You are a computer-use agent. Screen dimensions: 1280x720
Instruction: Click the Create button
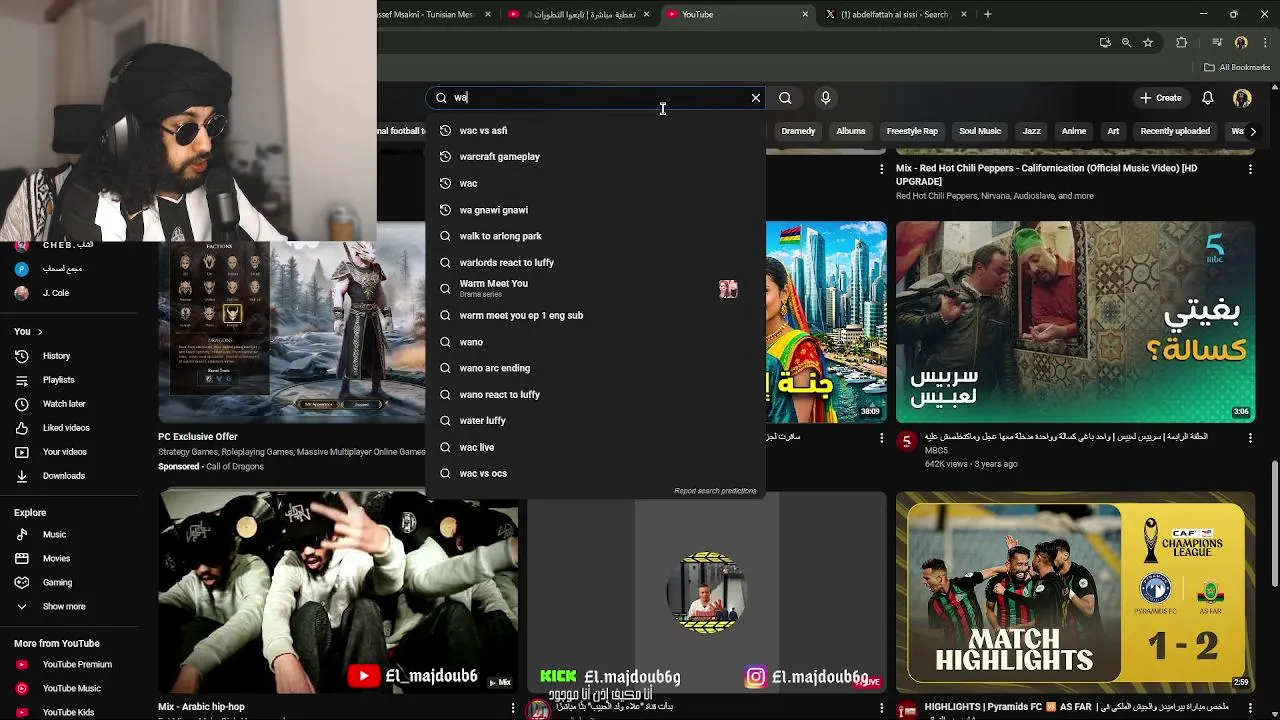1161,98
